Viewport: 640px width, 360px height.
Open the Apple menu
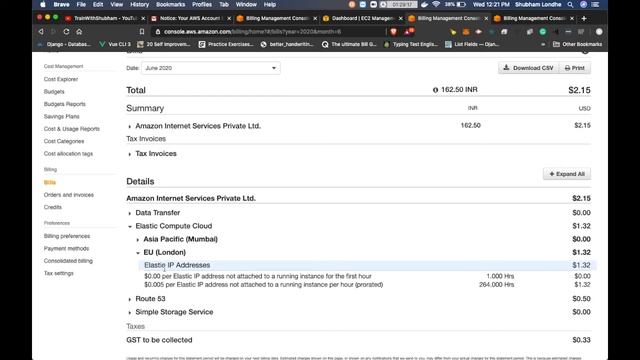[x=42, y=4]
